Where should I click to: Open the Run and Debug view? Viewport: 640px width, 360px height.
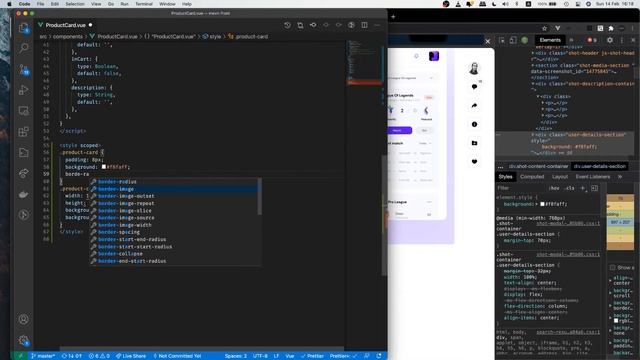pos(24,90)
